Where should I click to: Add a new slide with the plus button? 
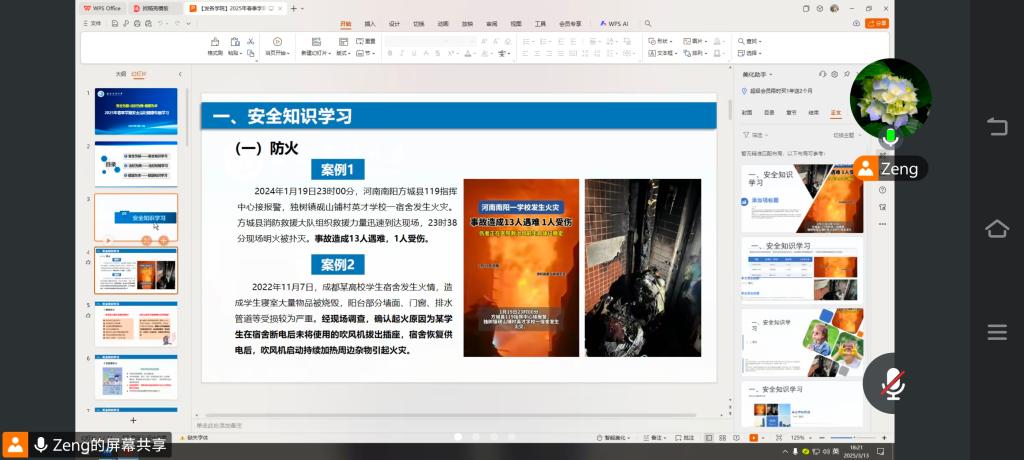pos(133,420)
